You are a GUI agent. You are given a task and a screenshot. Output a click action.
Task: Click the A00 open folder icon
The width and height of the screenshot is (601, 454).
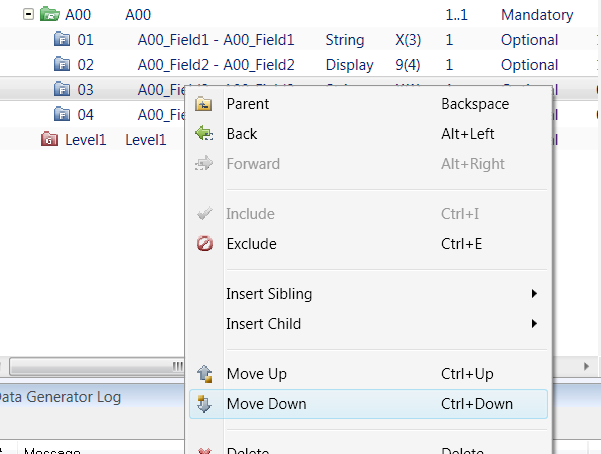(x=49, y=15)
